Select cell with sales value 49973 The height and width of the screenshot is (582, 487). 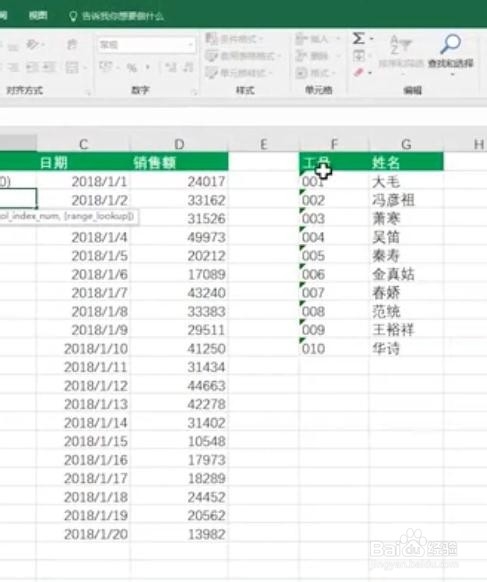coord(179,237)
